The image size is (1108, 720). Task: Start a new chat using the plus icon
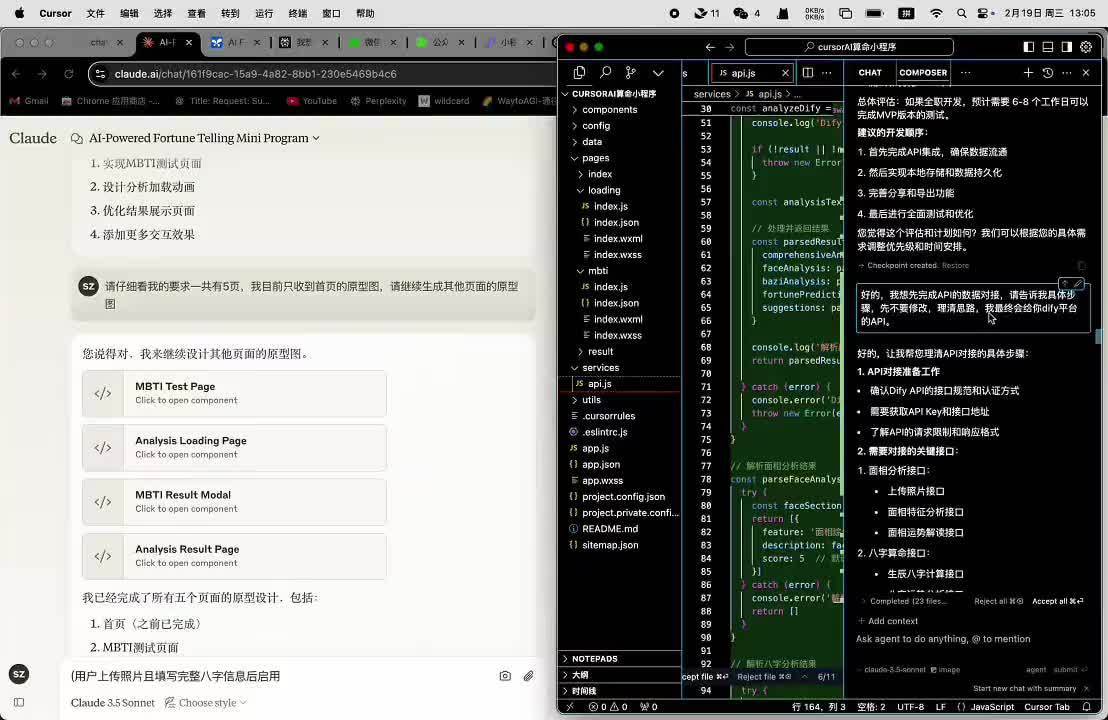click(1028, 72)
